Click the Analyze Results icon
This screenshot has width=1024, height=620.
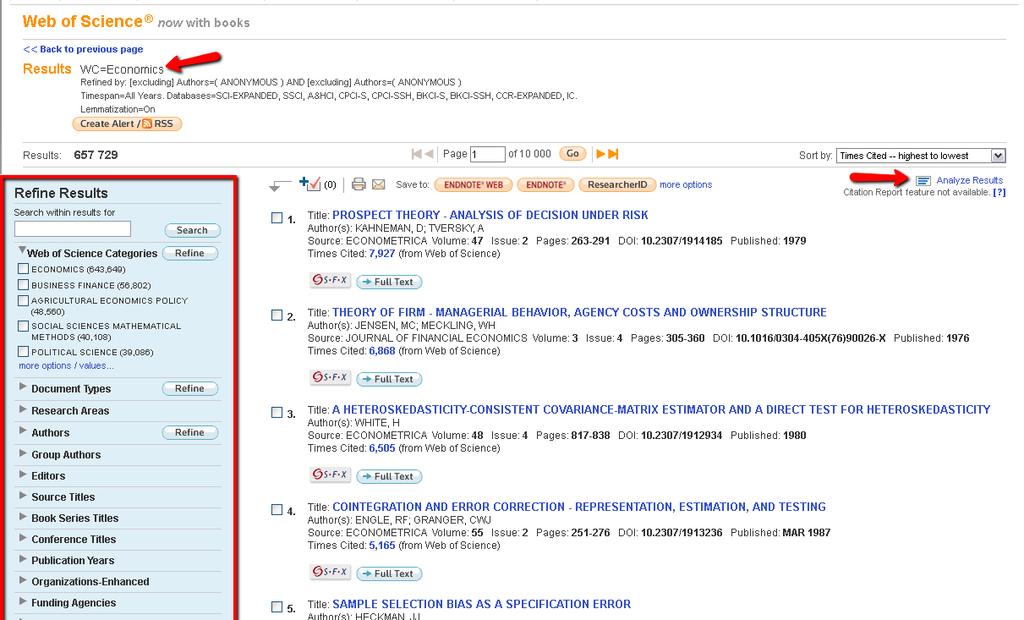pos(923,181)
